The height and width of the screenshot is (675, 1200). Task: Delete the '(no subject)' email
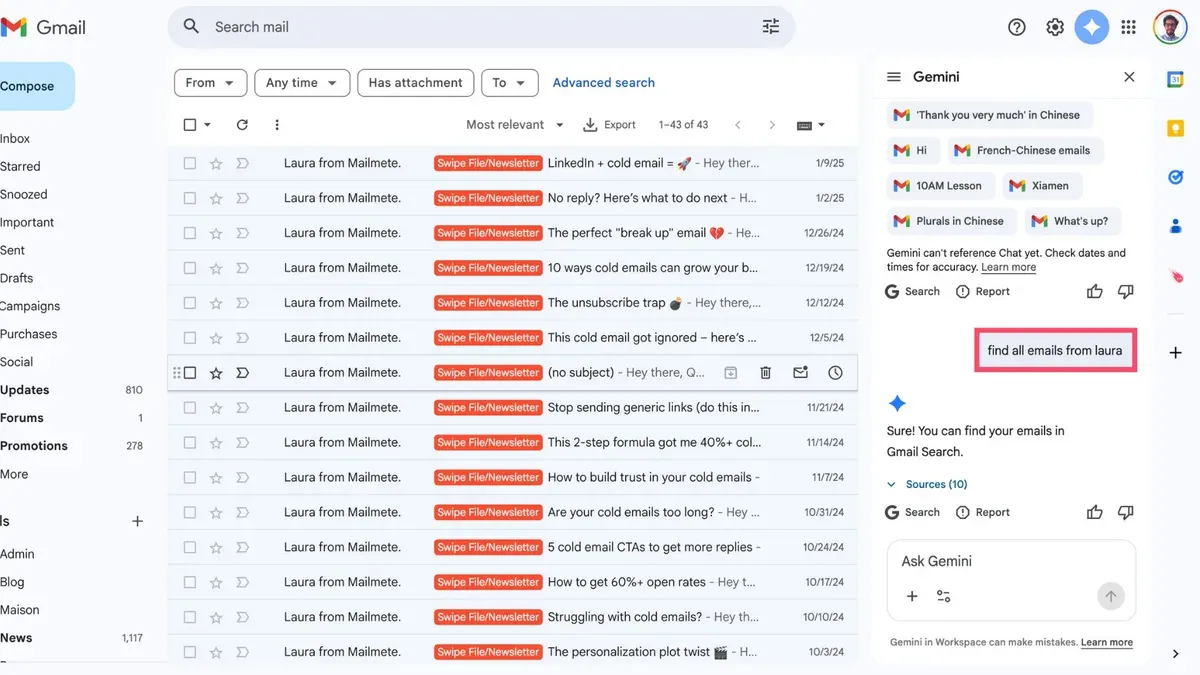tap(766, 373)
